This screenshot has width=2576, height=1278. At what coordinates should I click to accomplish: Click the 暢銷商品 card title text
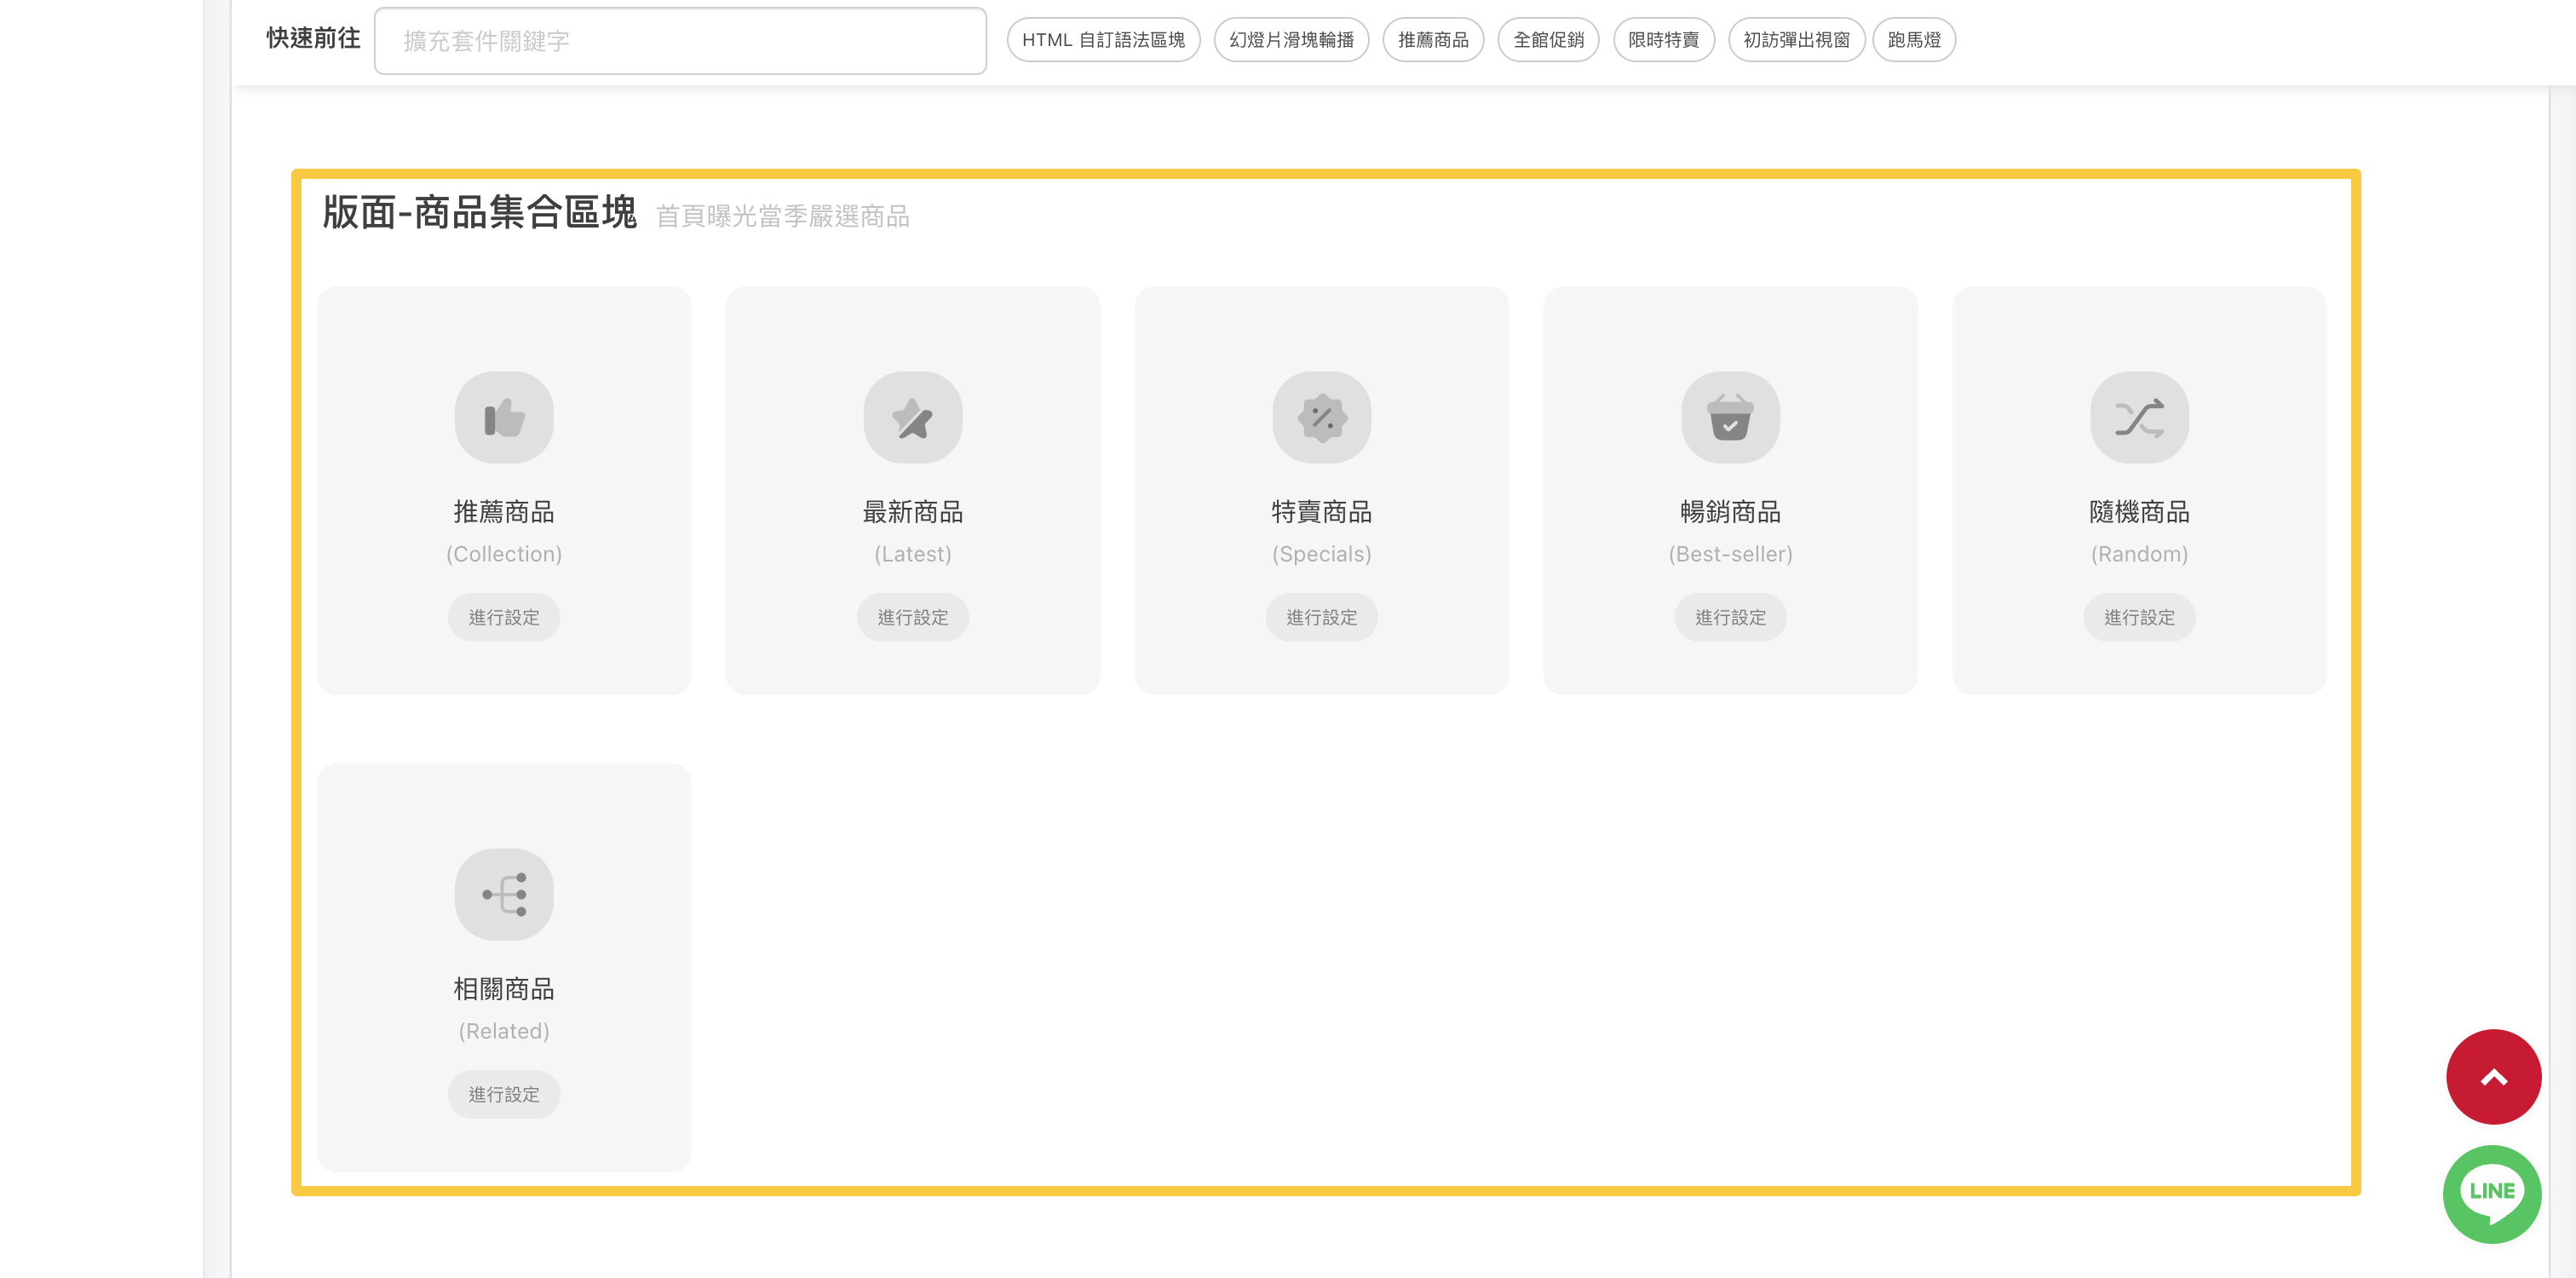coord(1731,512)
